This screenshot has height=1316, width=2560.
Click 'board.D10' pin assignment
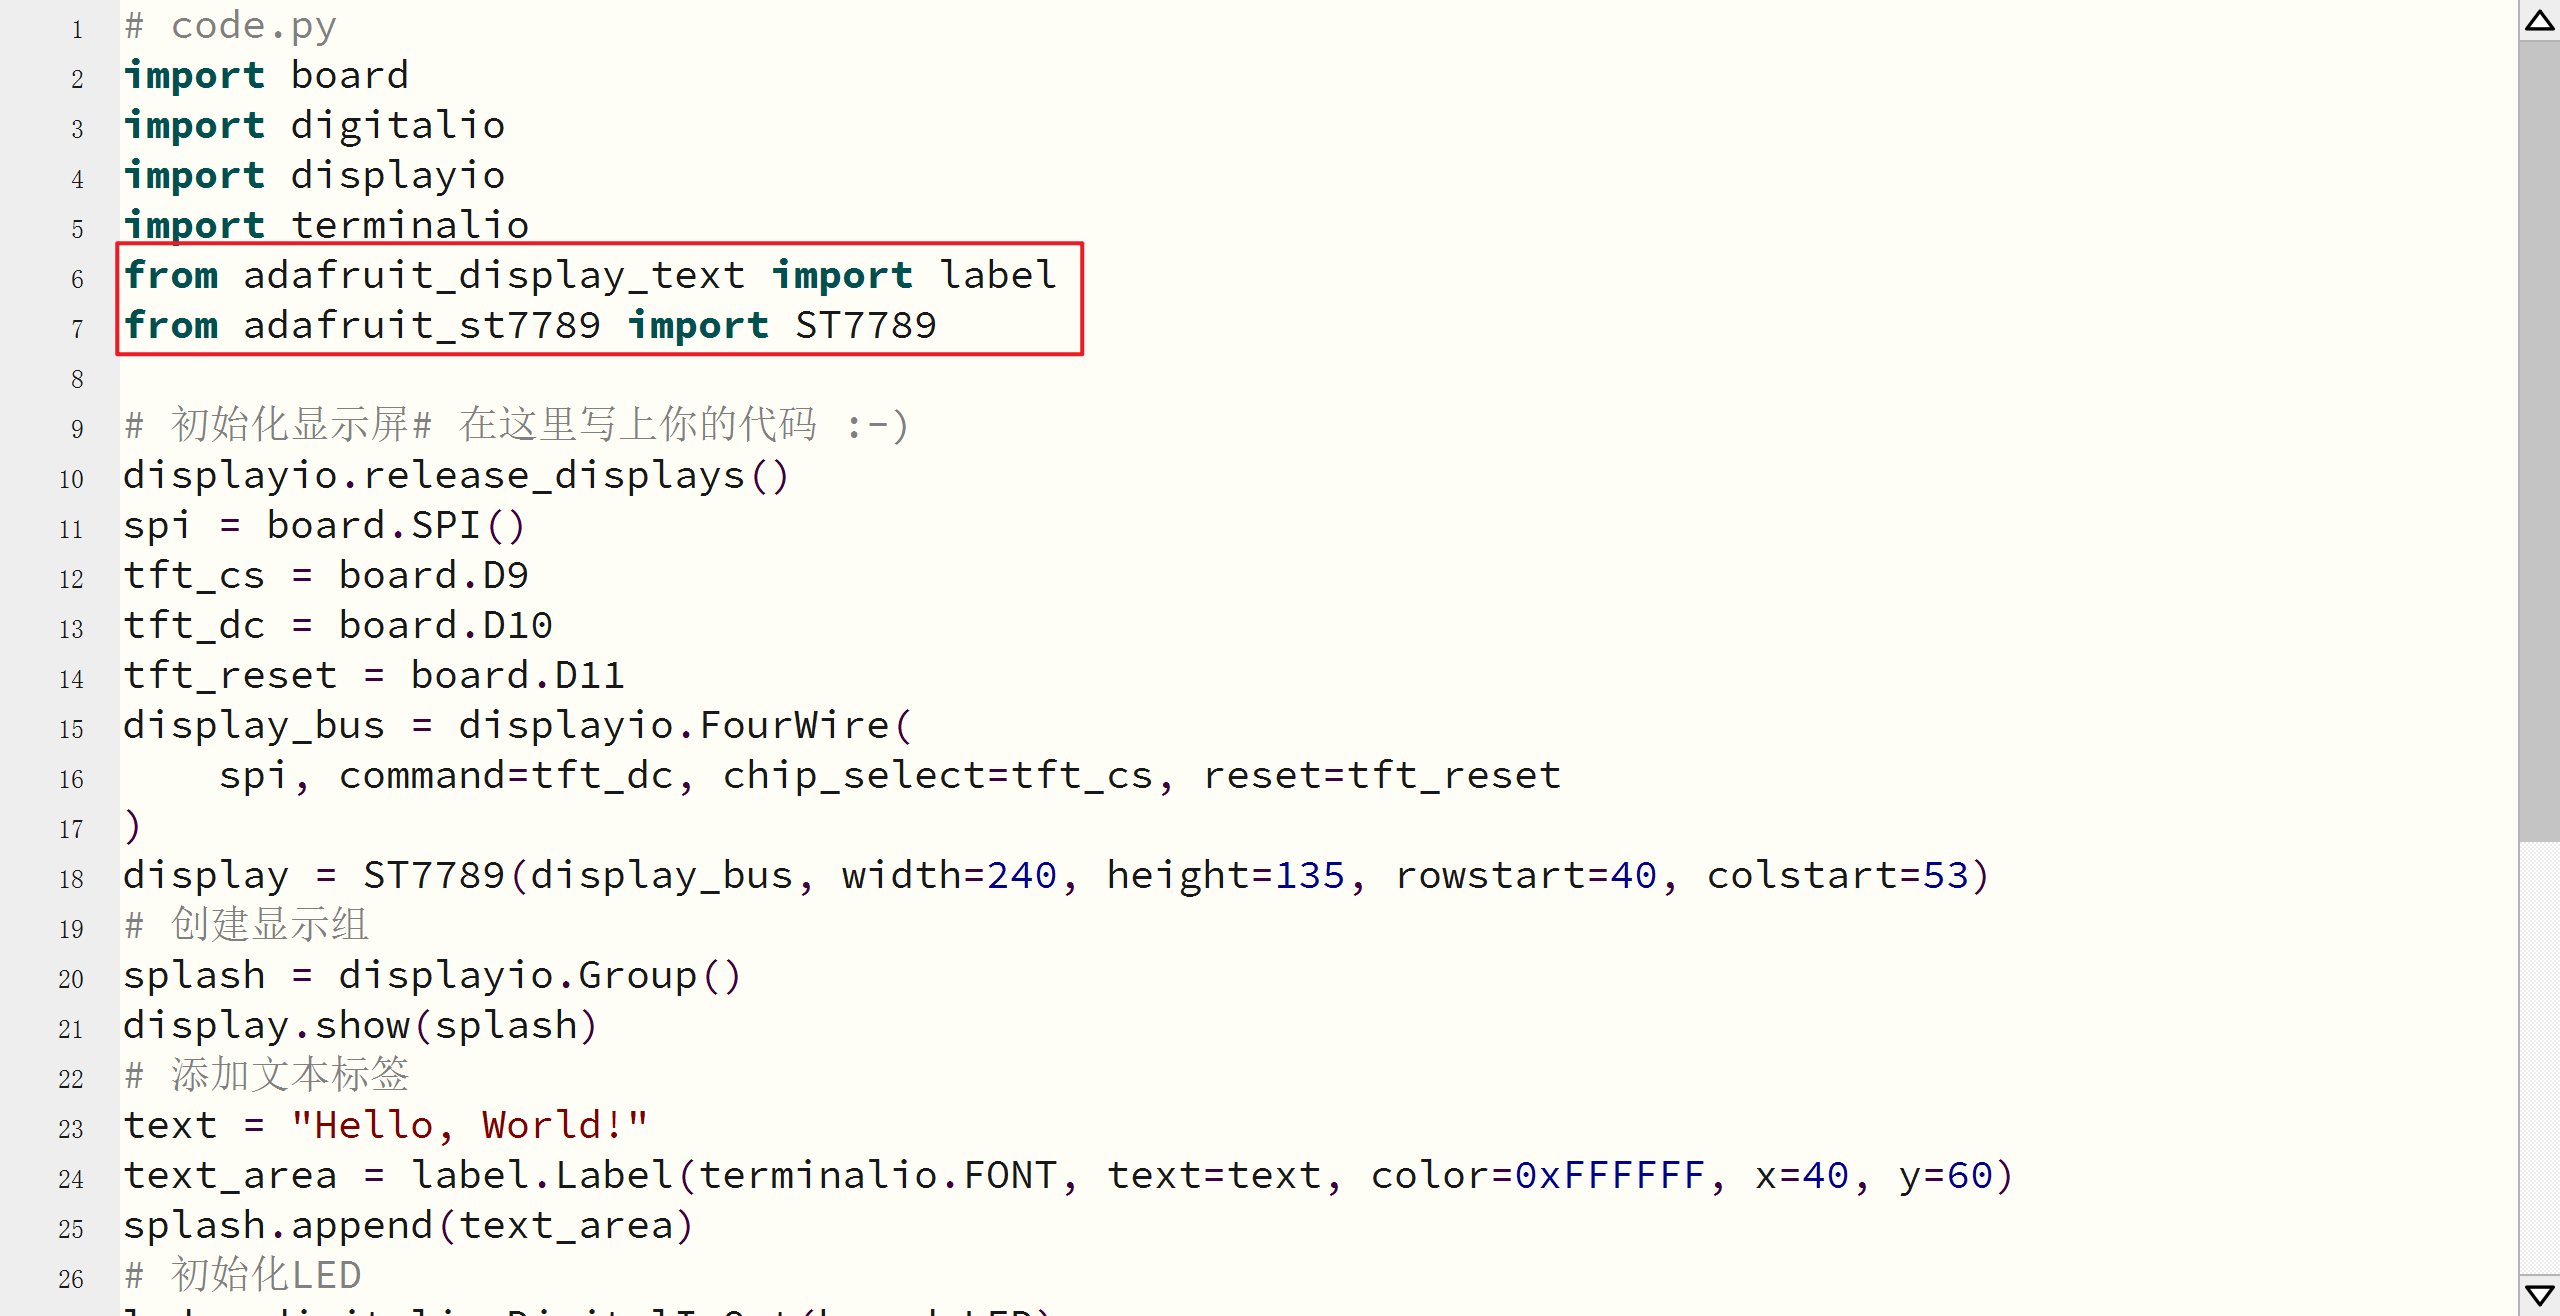(x=445, y=625)
